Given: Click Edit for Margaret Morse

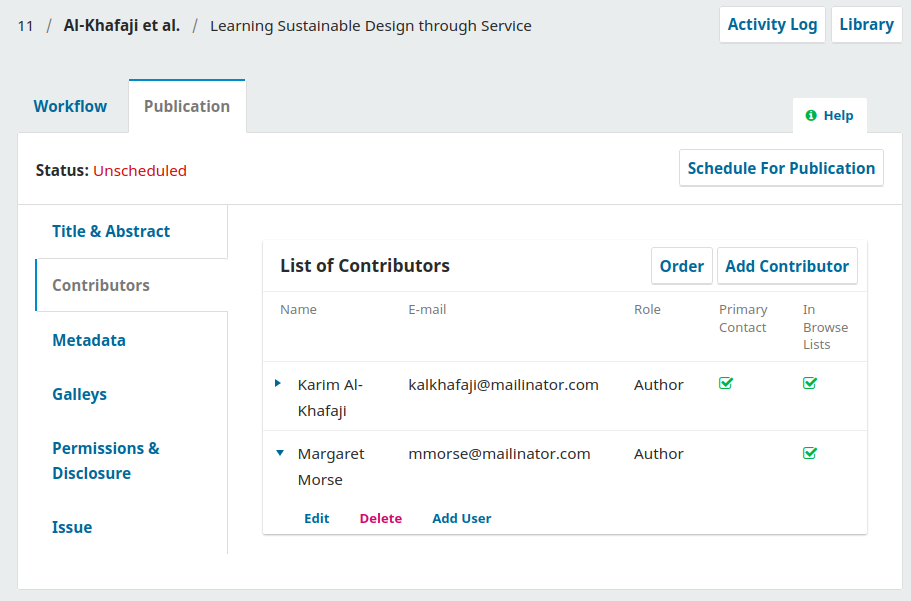Looking at the screenshot, I should point(317,518).
